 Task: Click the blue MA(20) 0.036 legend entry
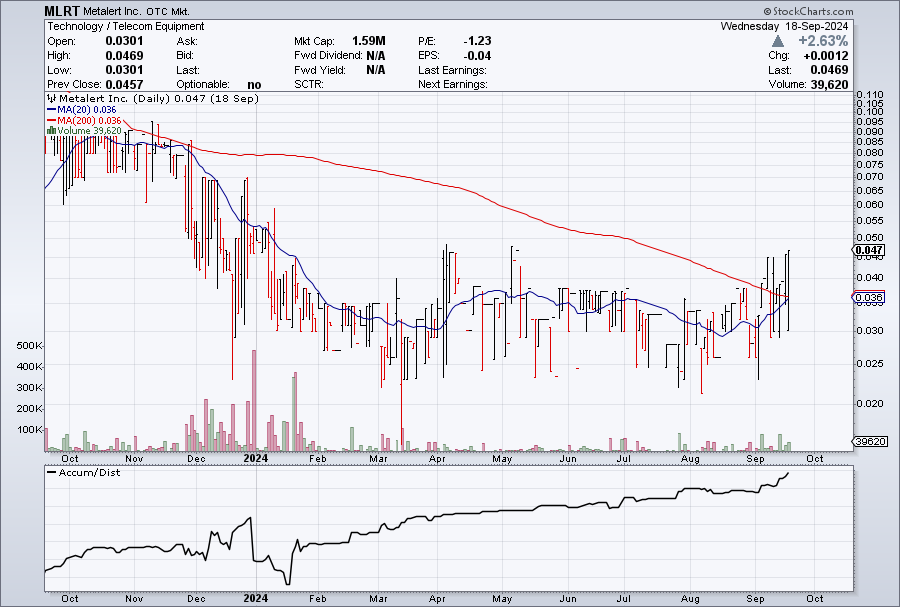tap(82, 110)
